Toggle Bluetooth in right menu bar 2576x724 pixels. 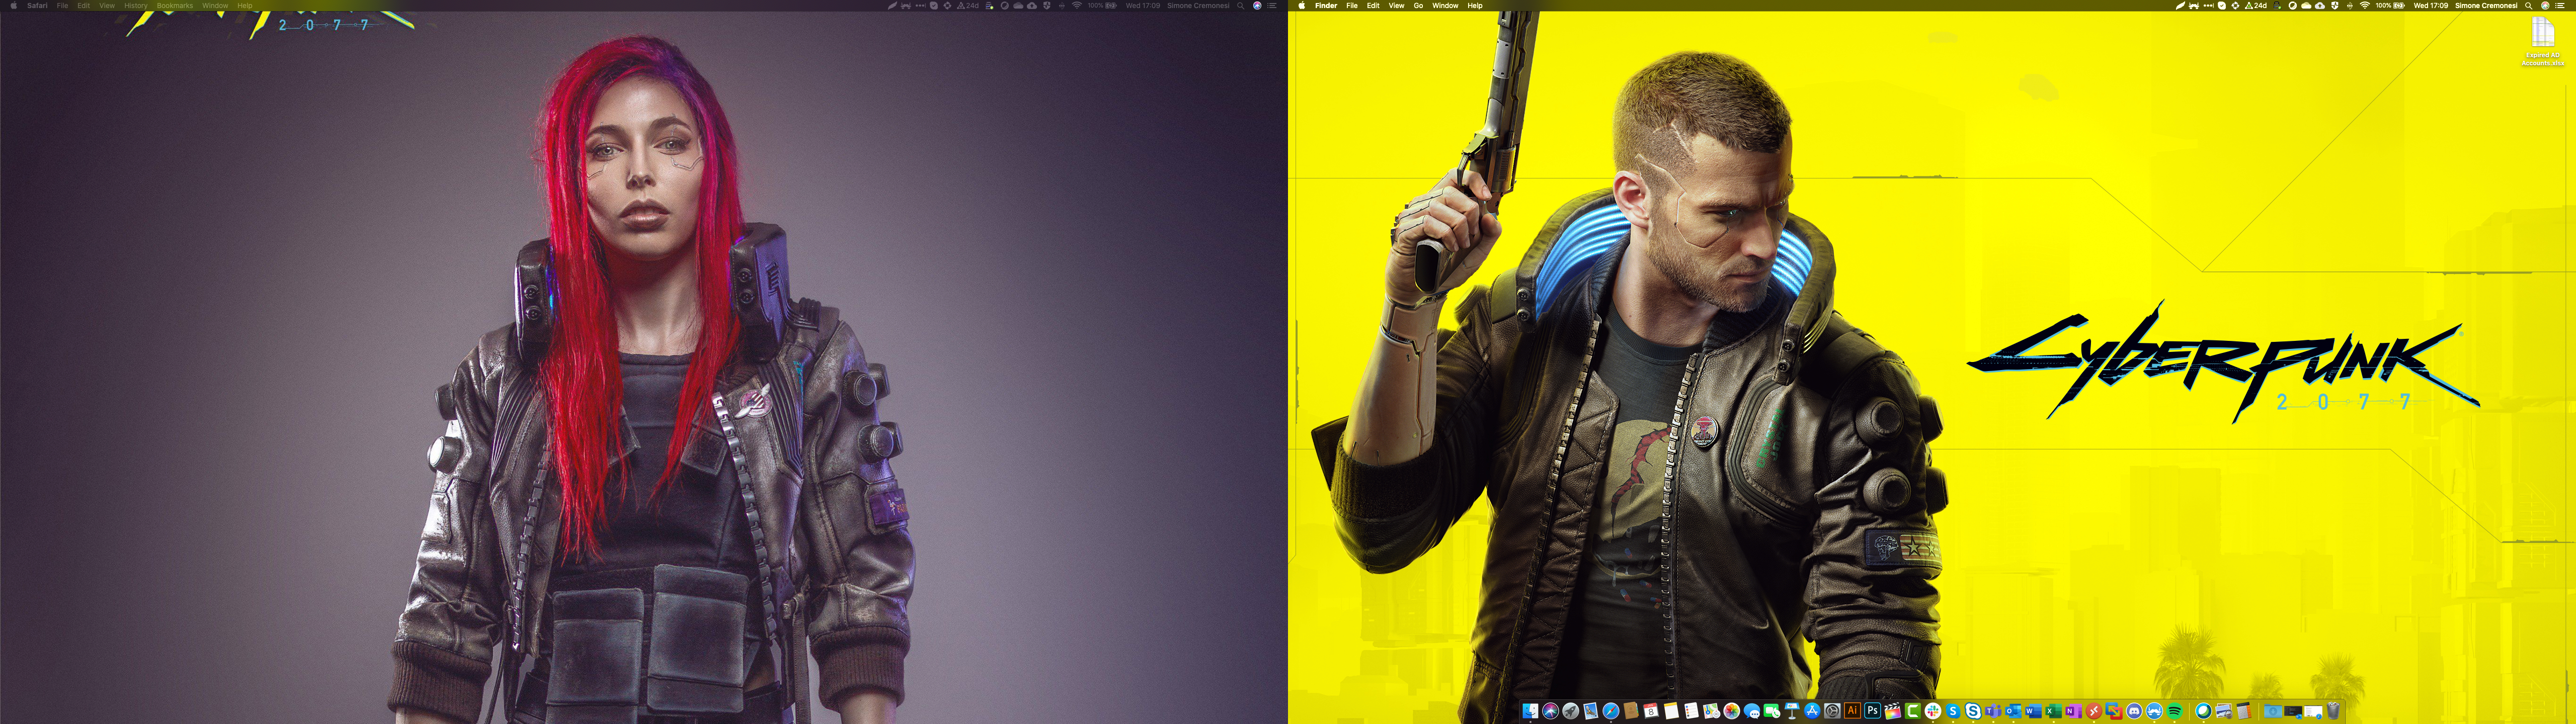click(2350, 6)
